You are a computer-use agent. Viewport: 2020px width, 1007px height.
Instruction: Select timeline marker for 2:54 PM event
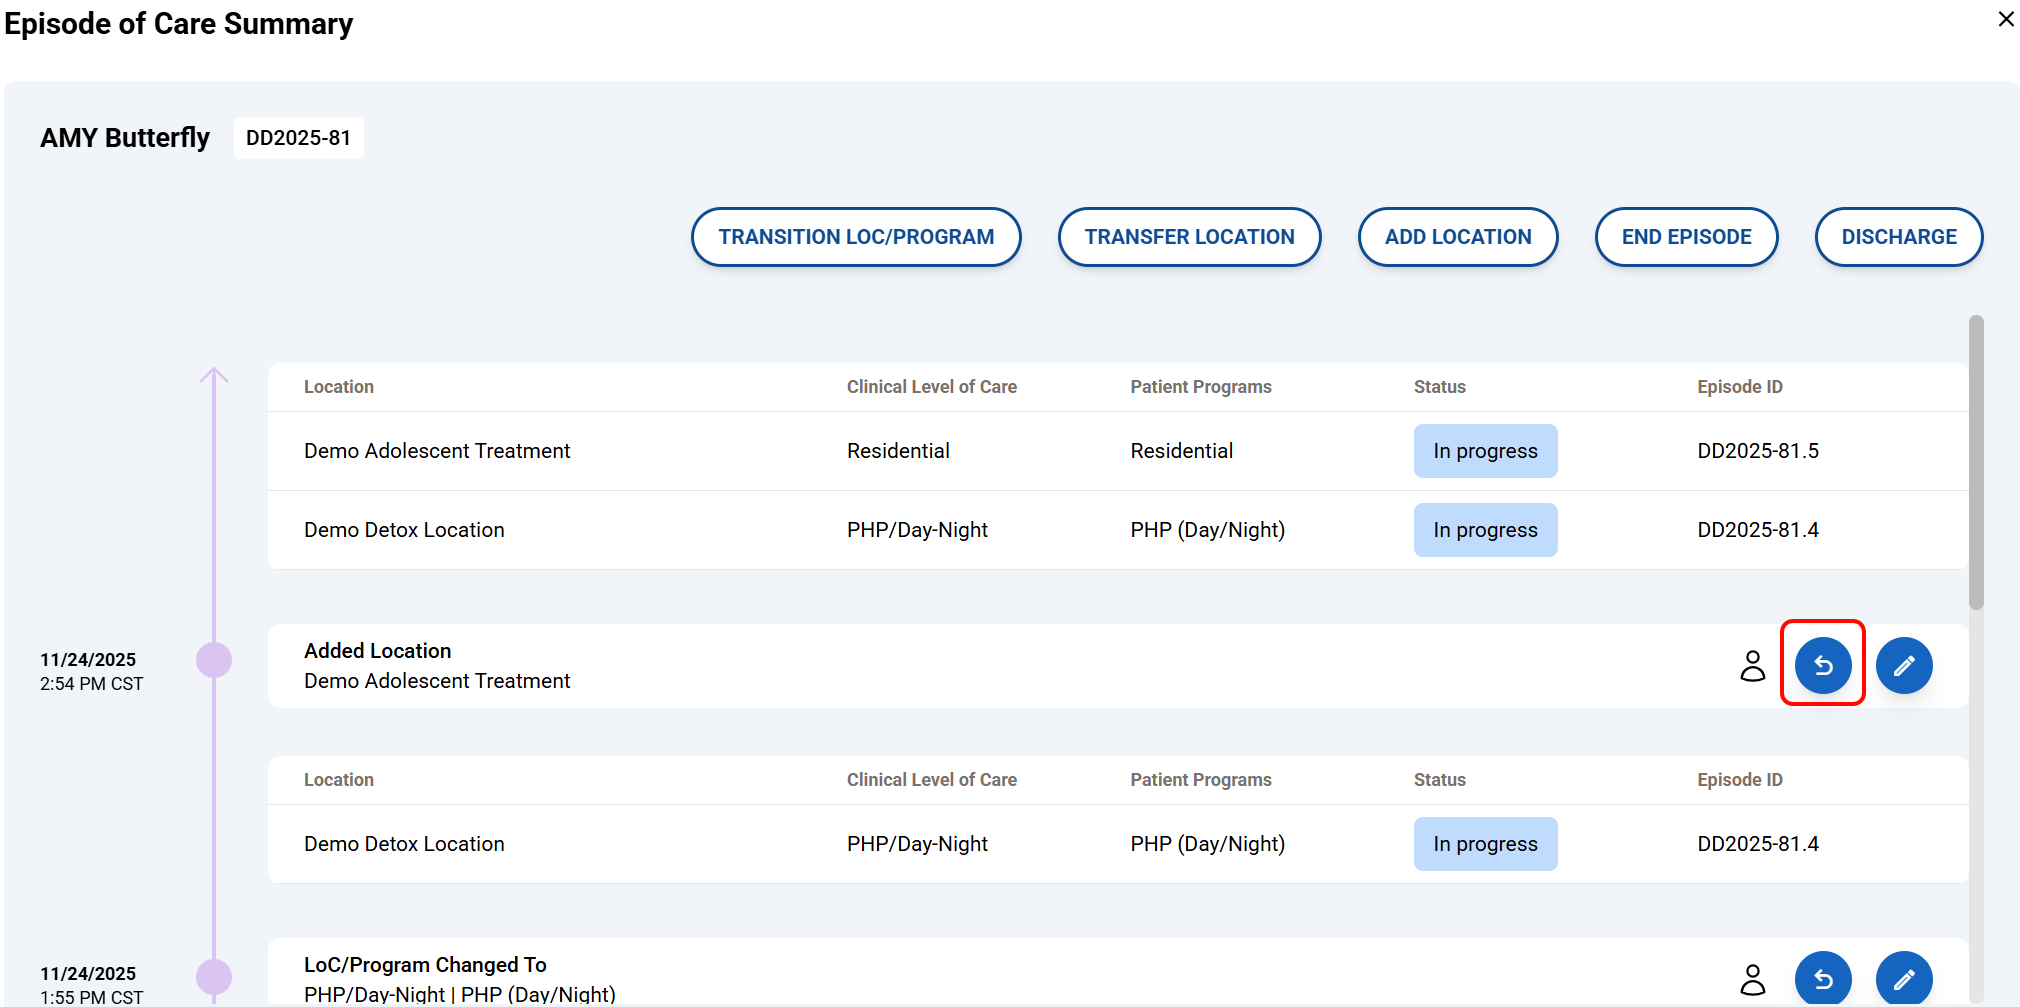[214, 660]
